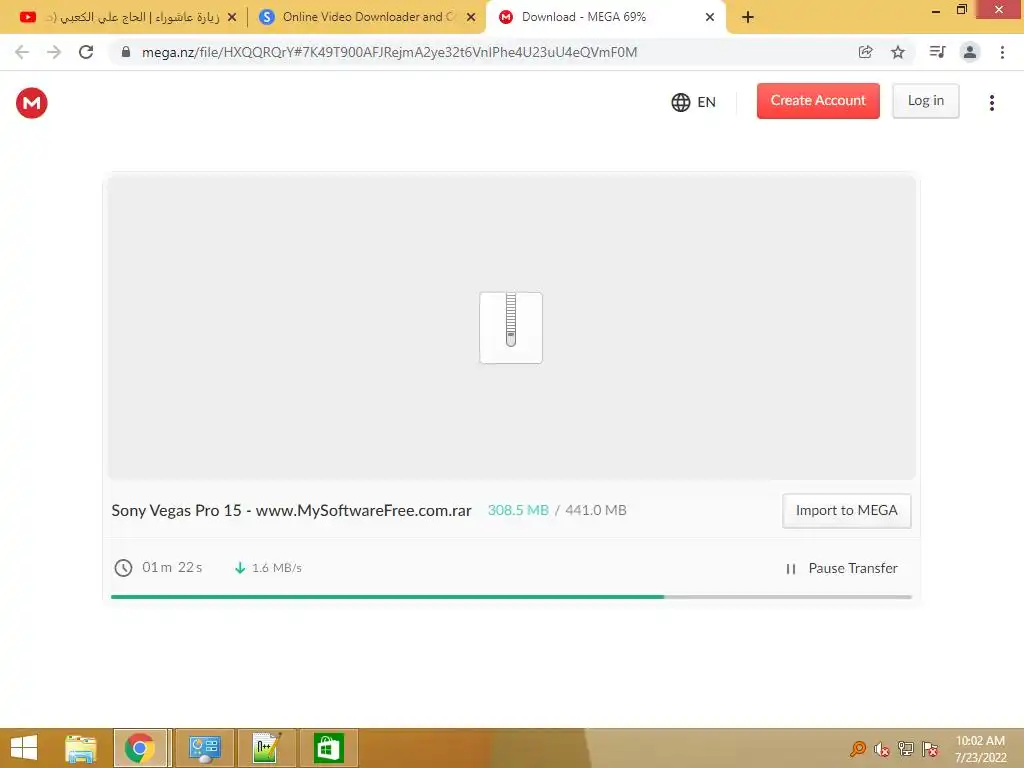Click the site lock security icon

pos(126,52)
